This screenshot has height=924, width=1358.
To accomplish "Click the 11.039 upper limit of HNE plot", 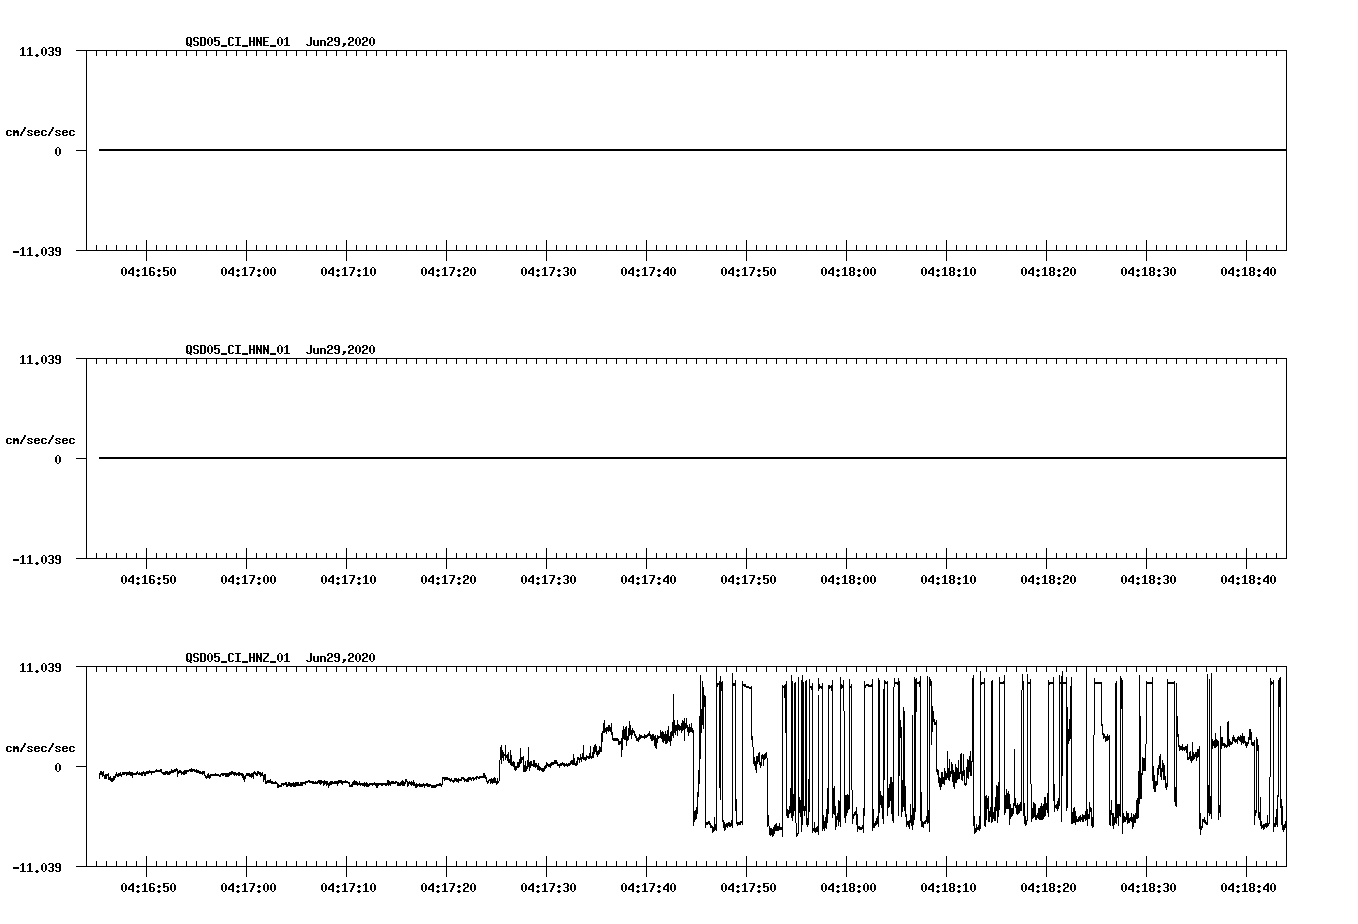I will click(x=40, y=51).
